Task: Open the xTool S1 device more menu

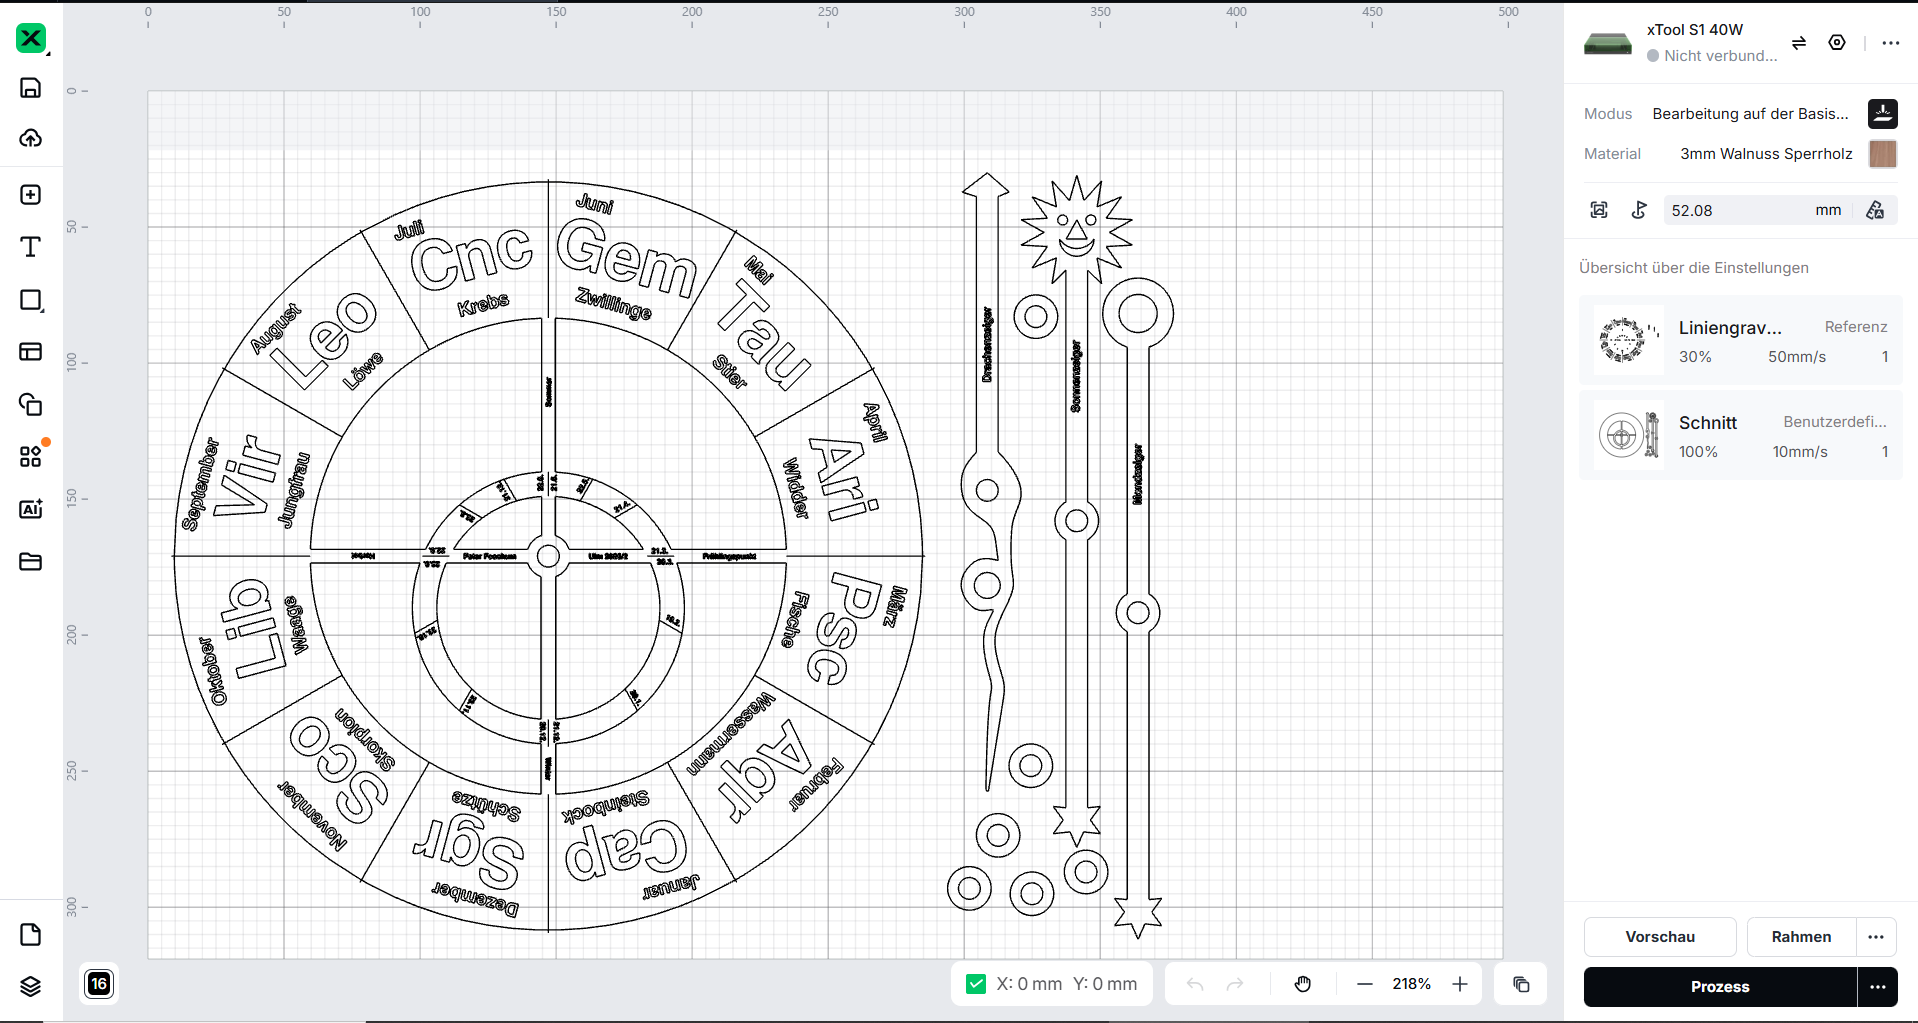Action: pyautogui.click(x=1890, y=43)
